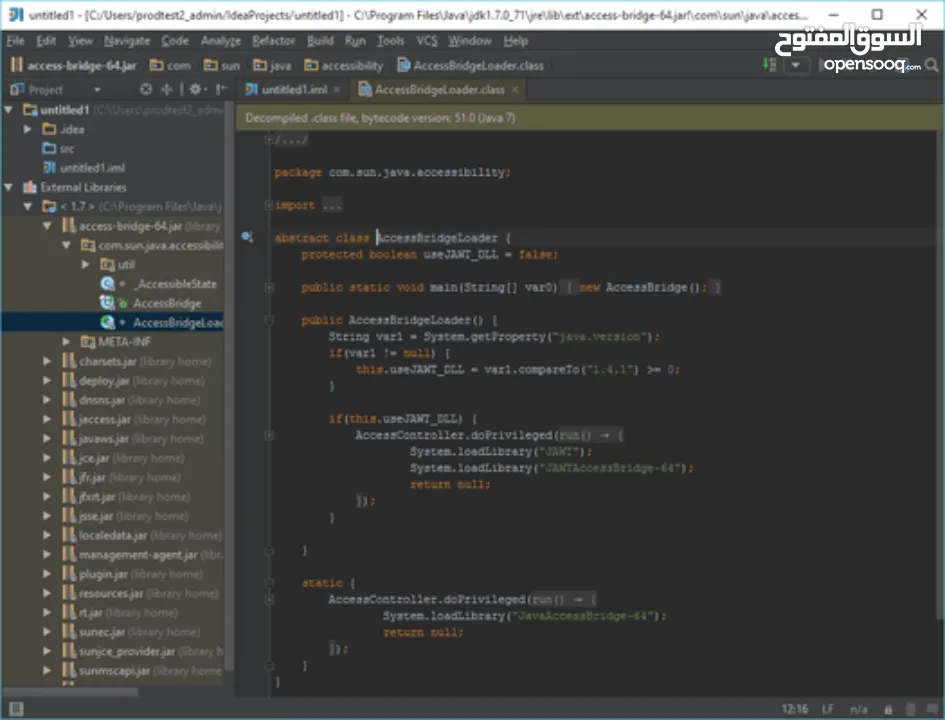The image size is (945, 720).
Task: Open the Project view dropdown arrow
Action: pos(96,89)
